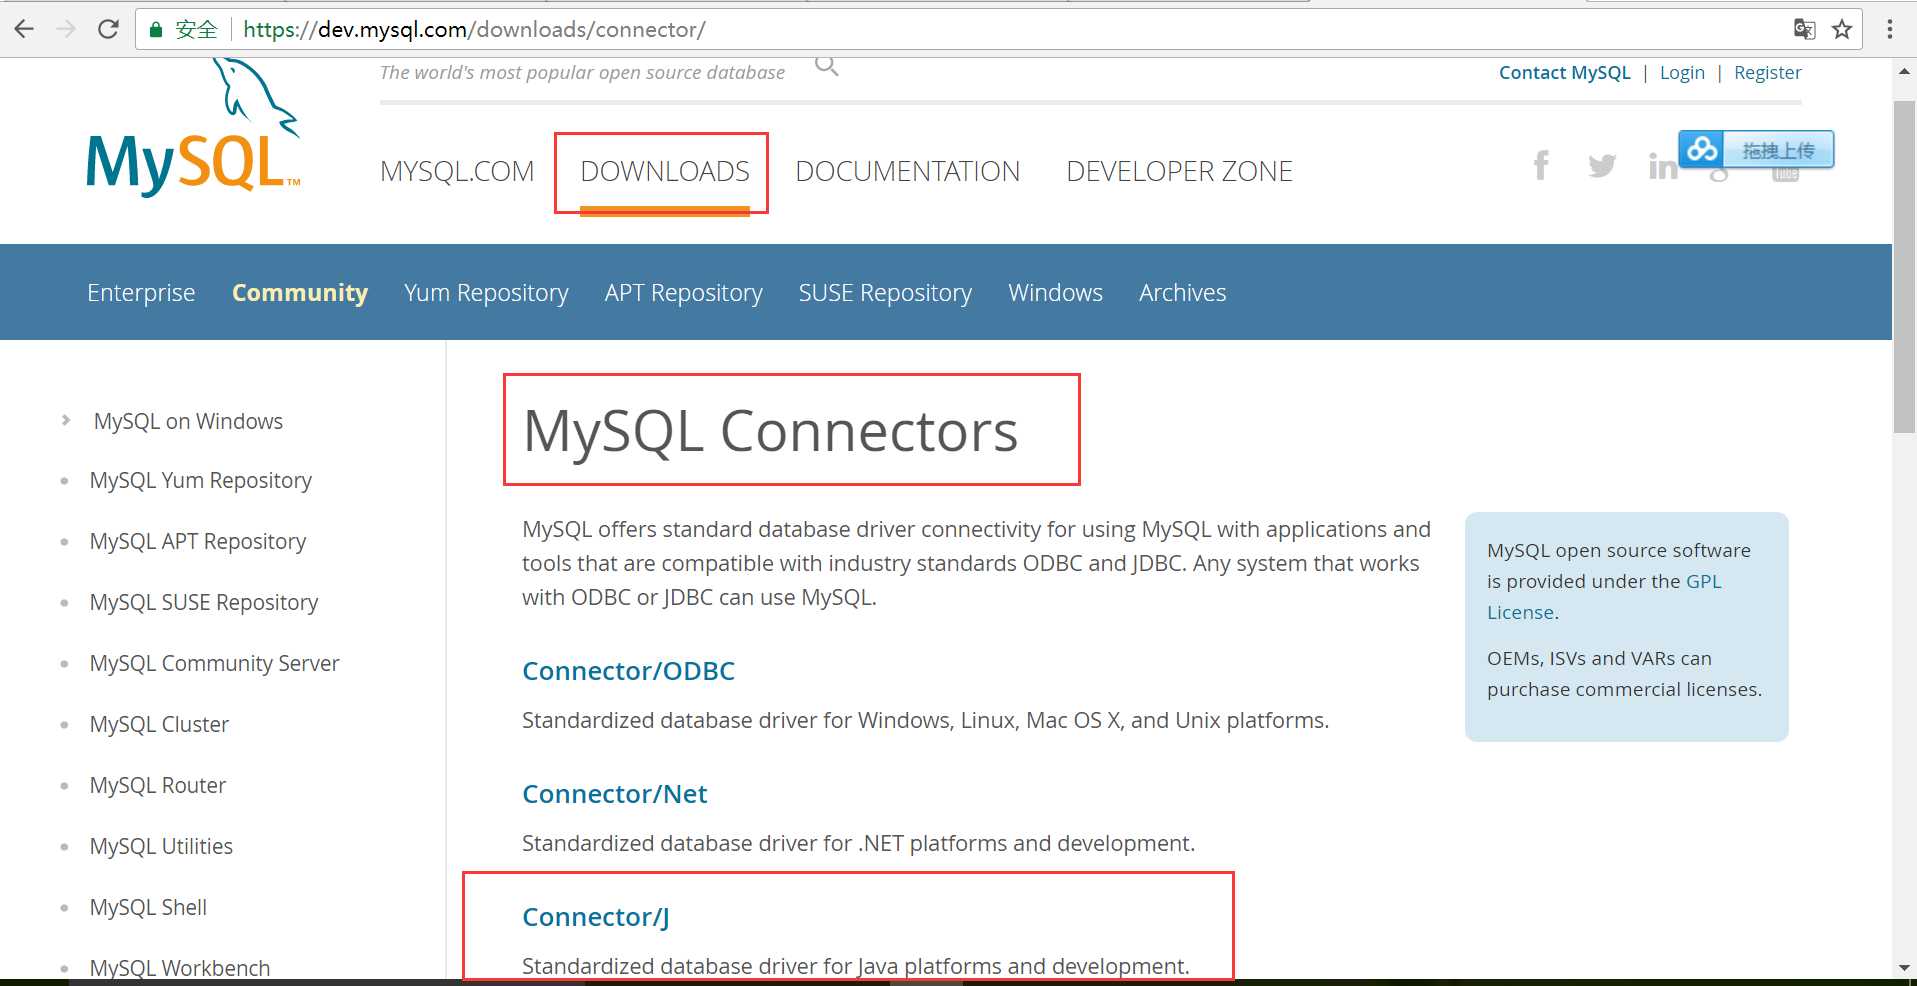Viewport: 1917px width, 986px height.
Task: Bookmark this page with the star icon
Action: [1842, 29]
